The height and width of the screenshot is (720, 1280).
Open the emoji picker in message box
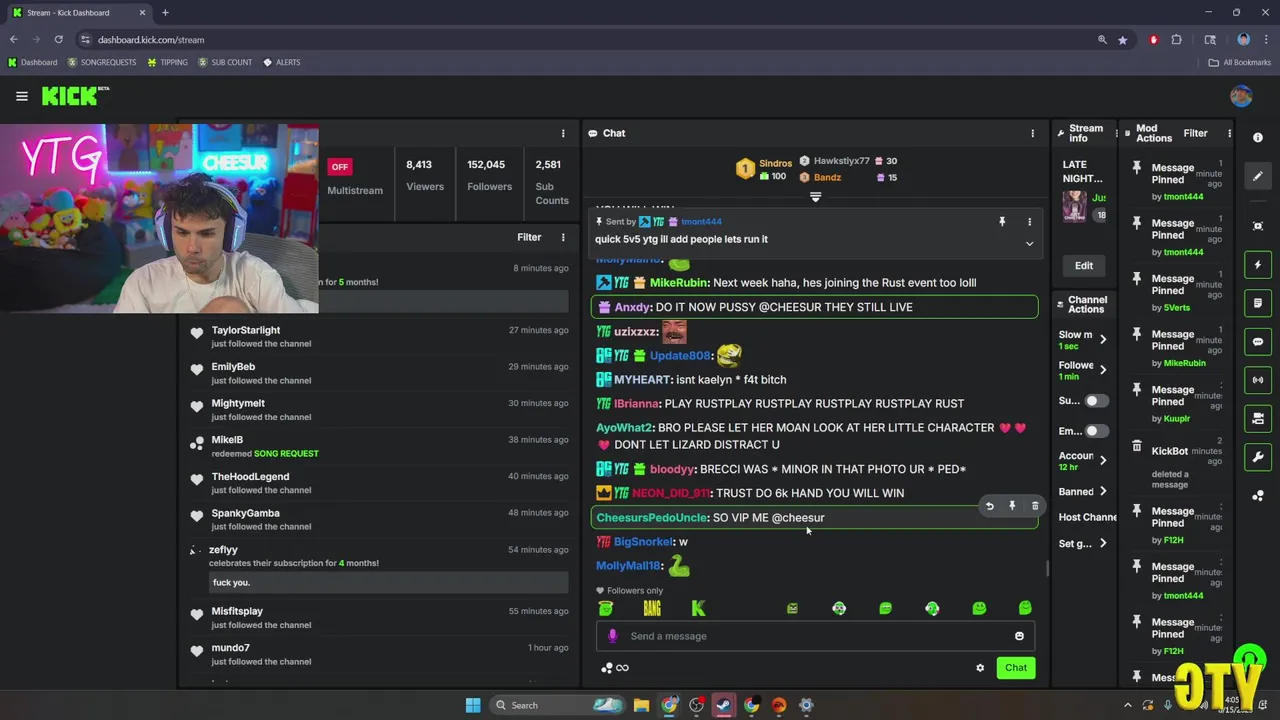pyautogui.click(x=1019, y=636)
